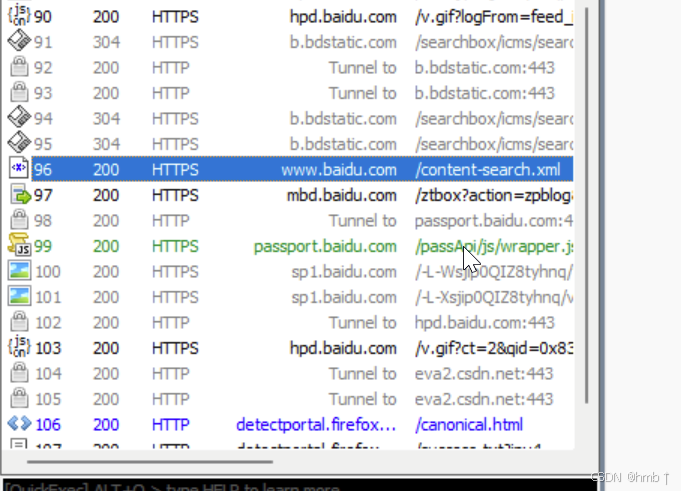Select /ztbox?action=zpblog URL cell

coord(494,195)
